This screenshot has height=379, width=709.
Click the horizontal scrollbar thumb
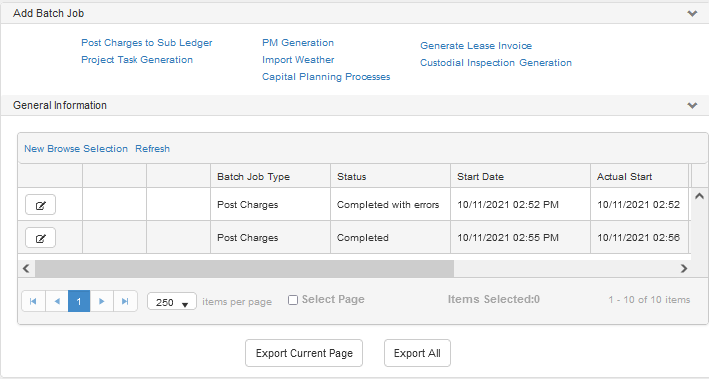[x=244, y=269]
